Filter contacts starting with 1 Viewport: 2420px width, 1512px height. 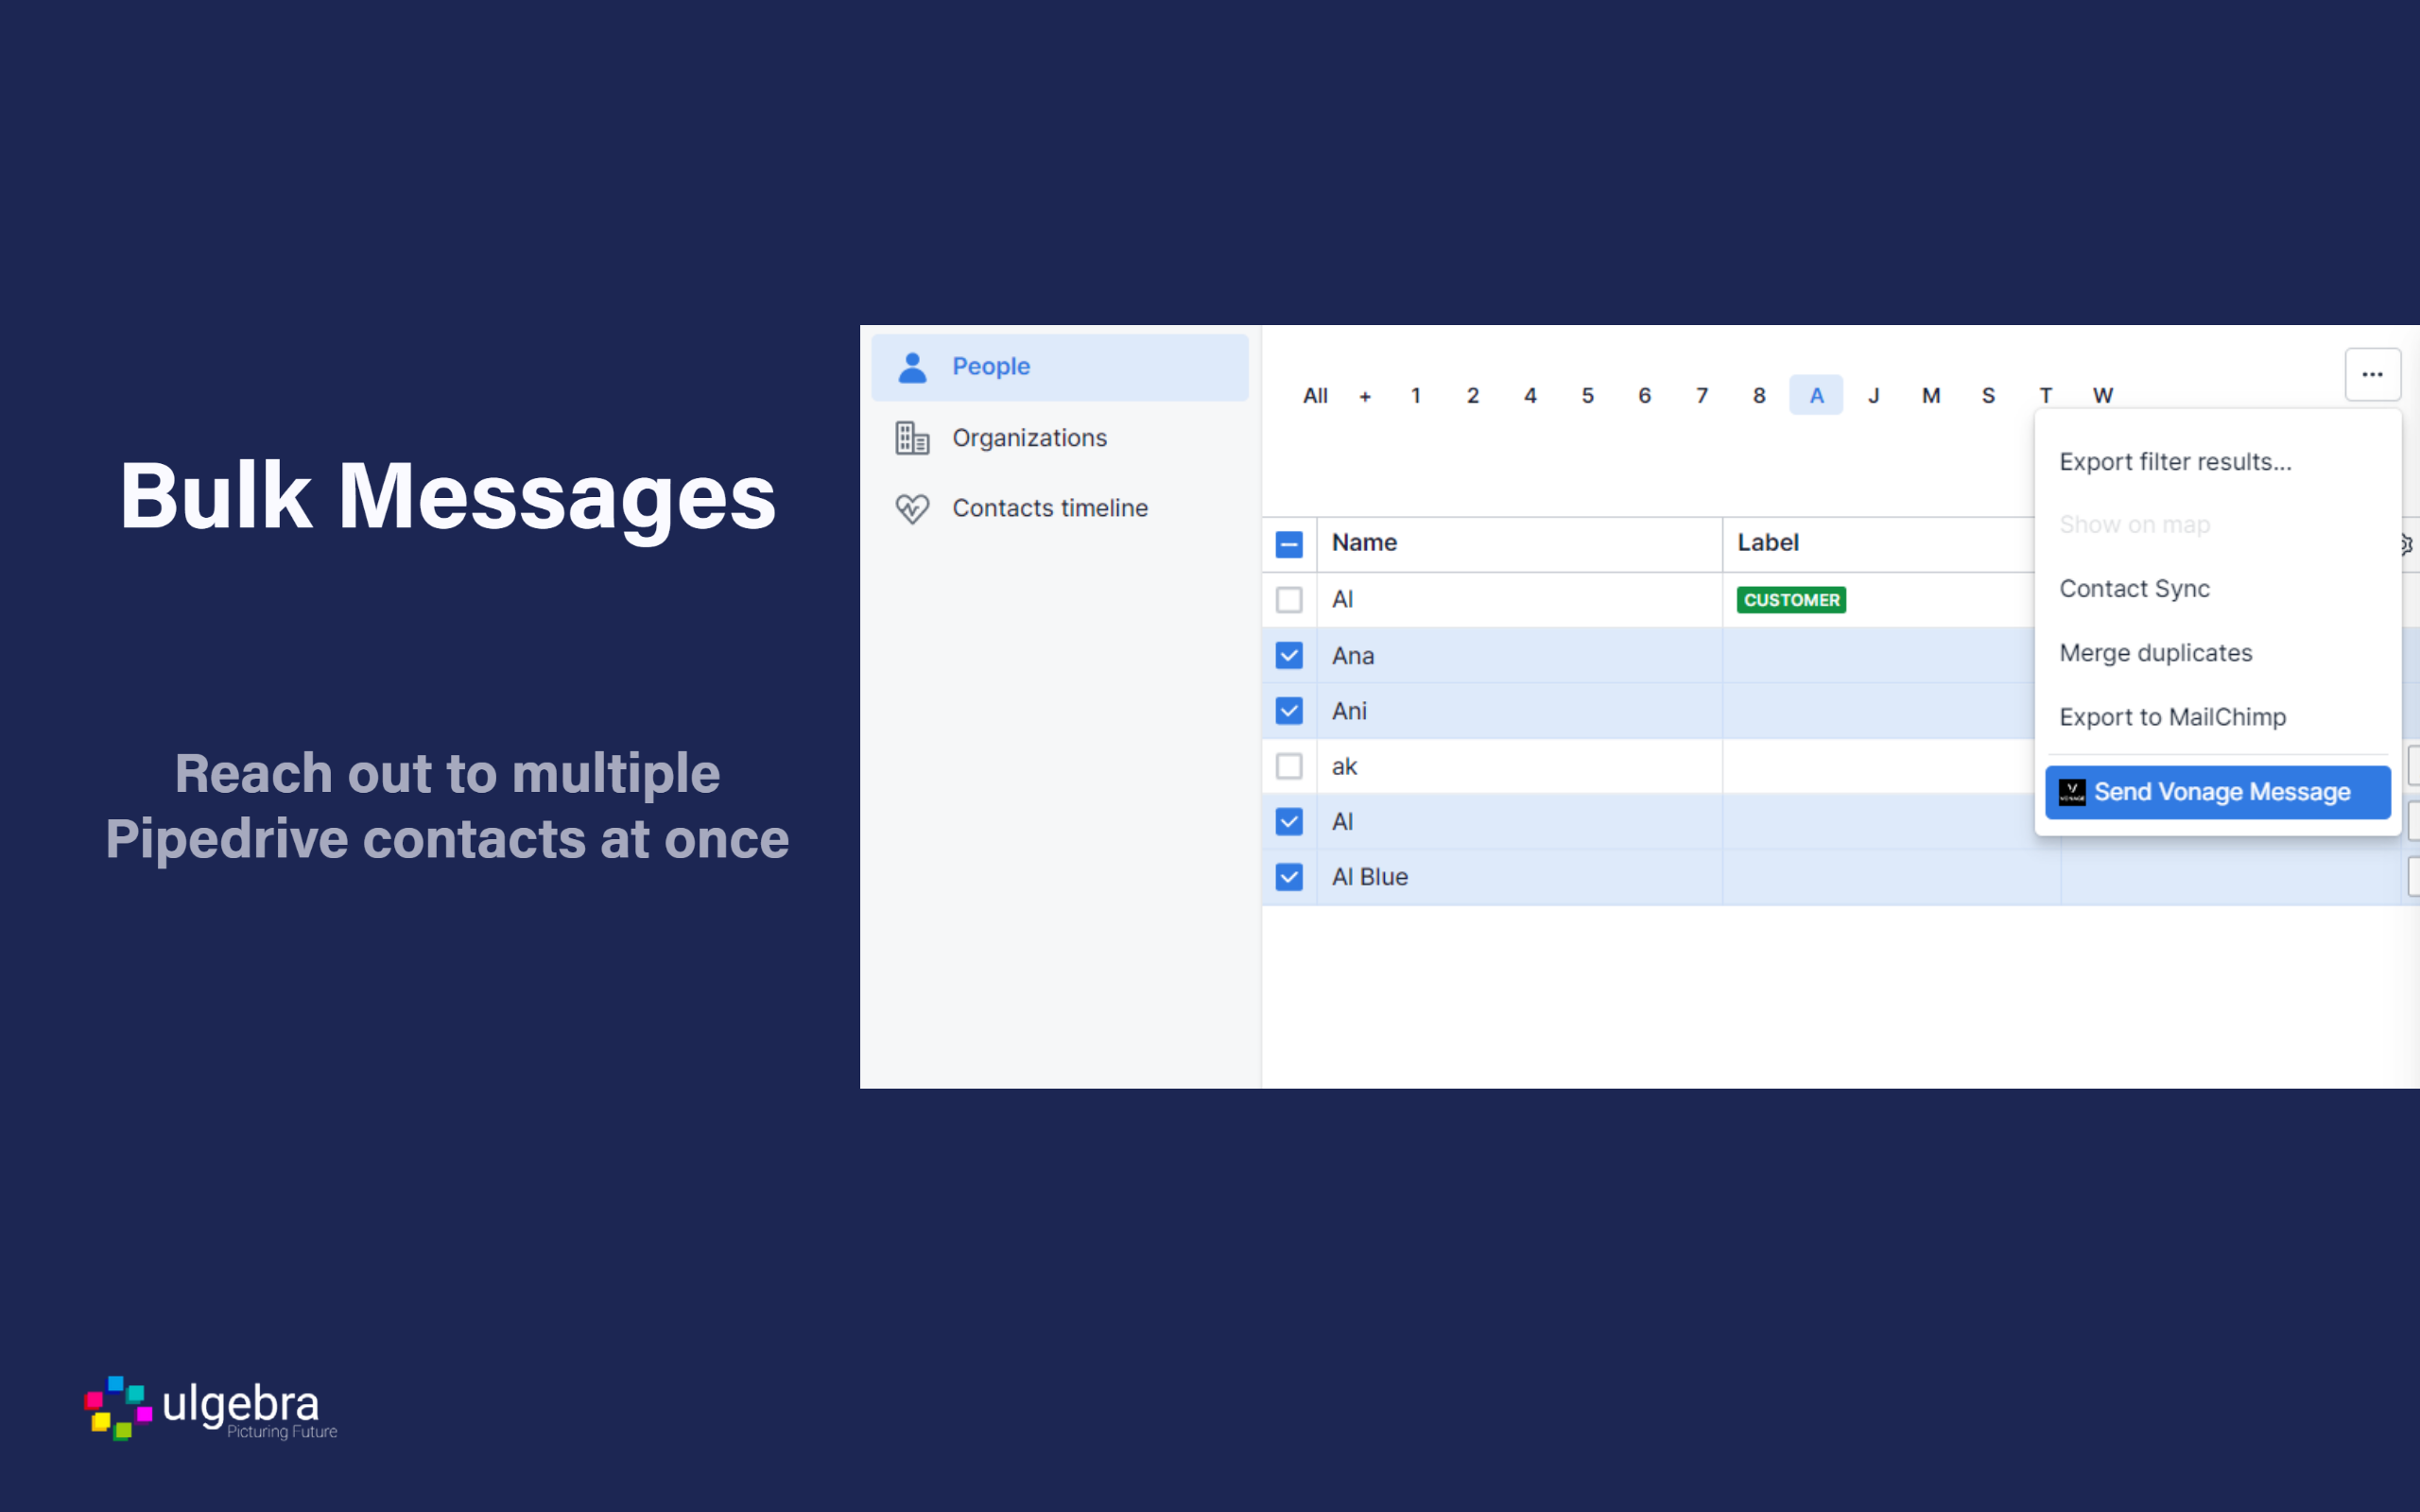(1416, 396)
